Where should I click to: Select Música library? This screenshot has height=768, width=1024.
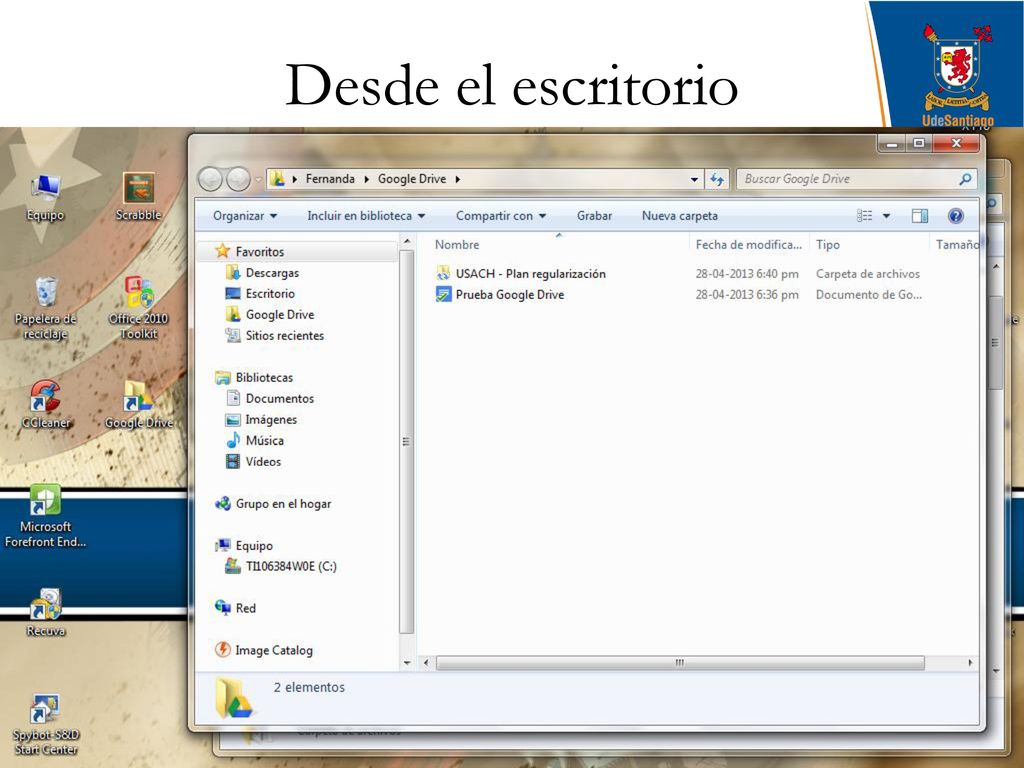[x=264, y=440]
